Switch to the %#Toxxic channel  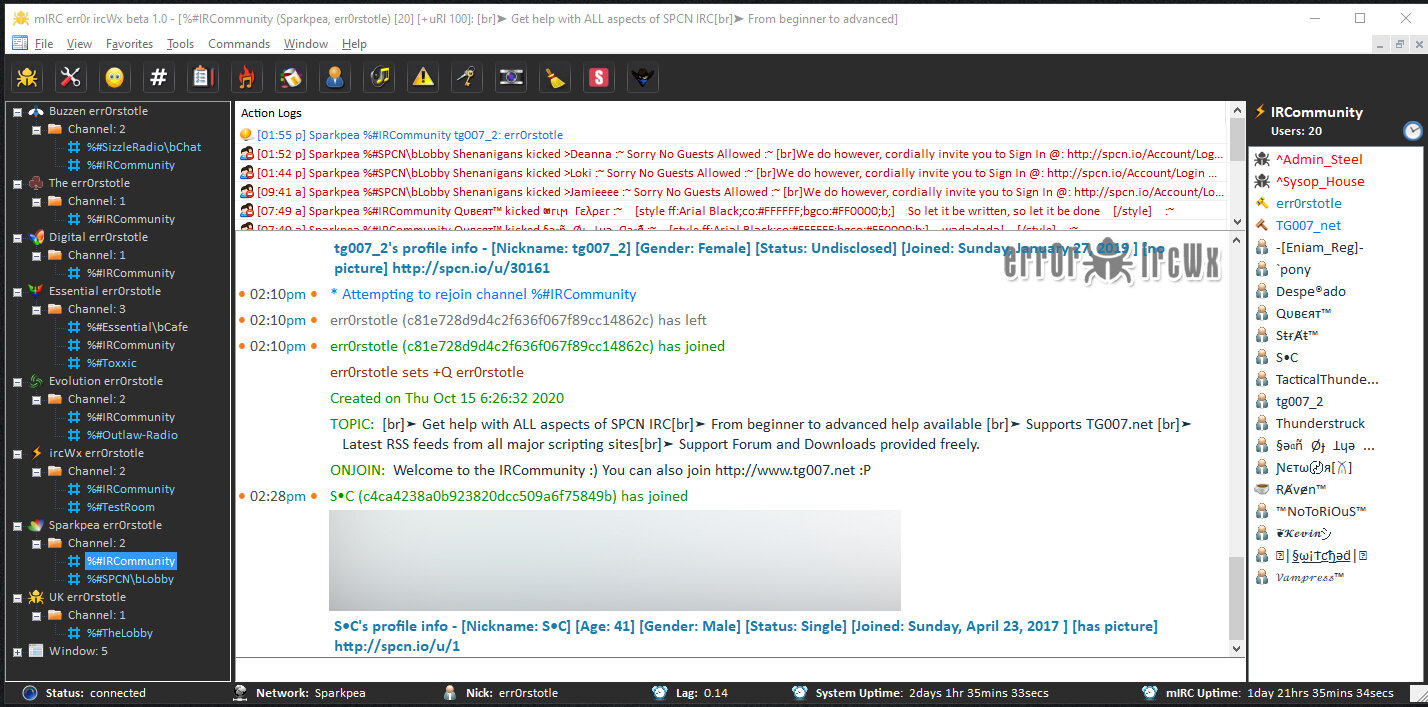pos(111,363)
